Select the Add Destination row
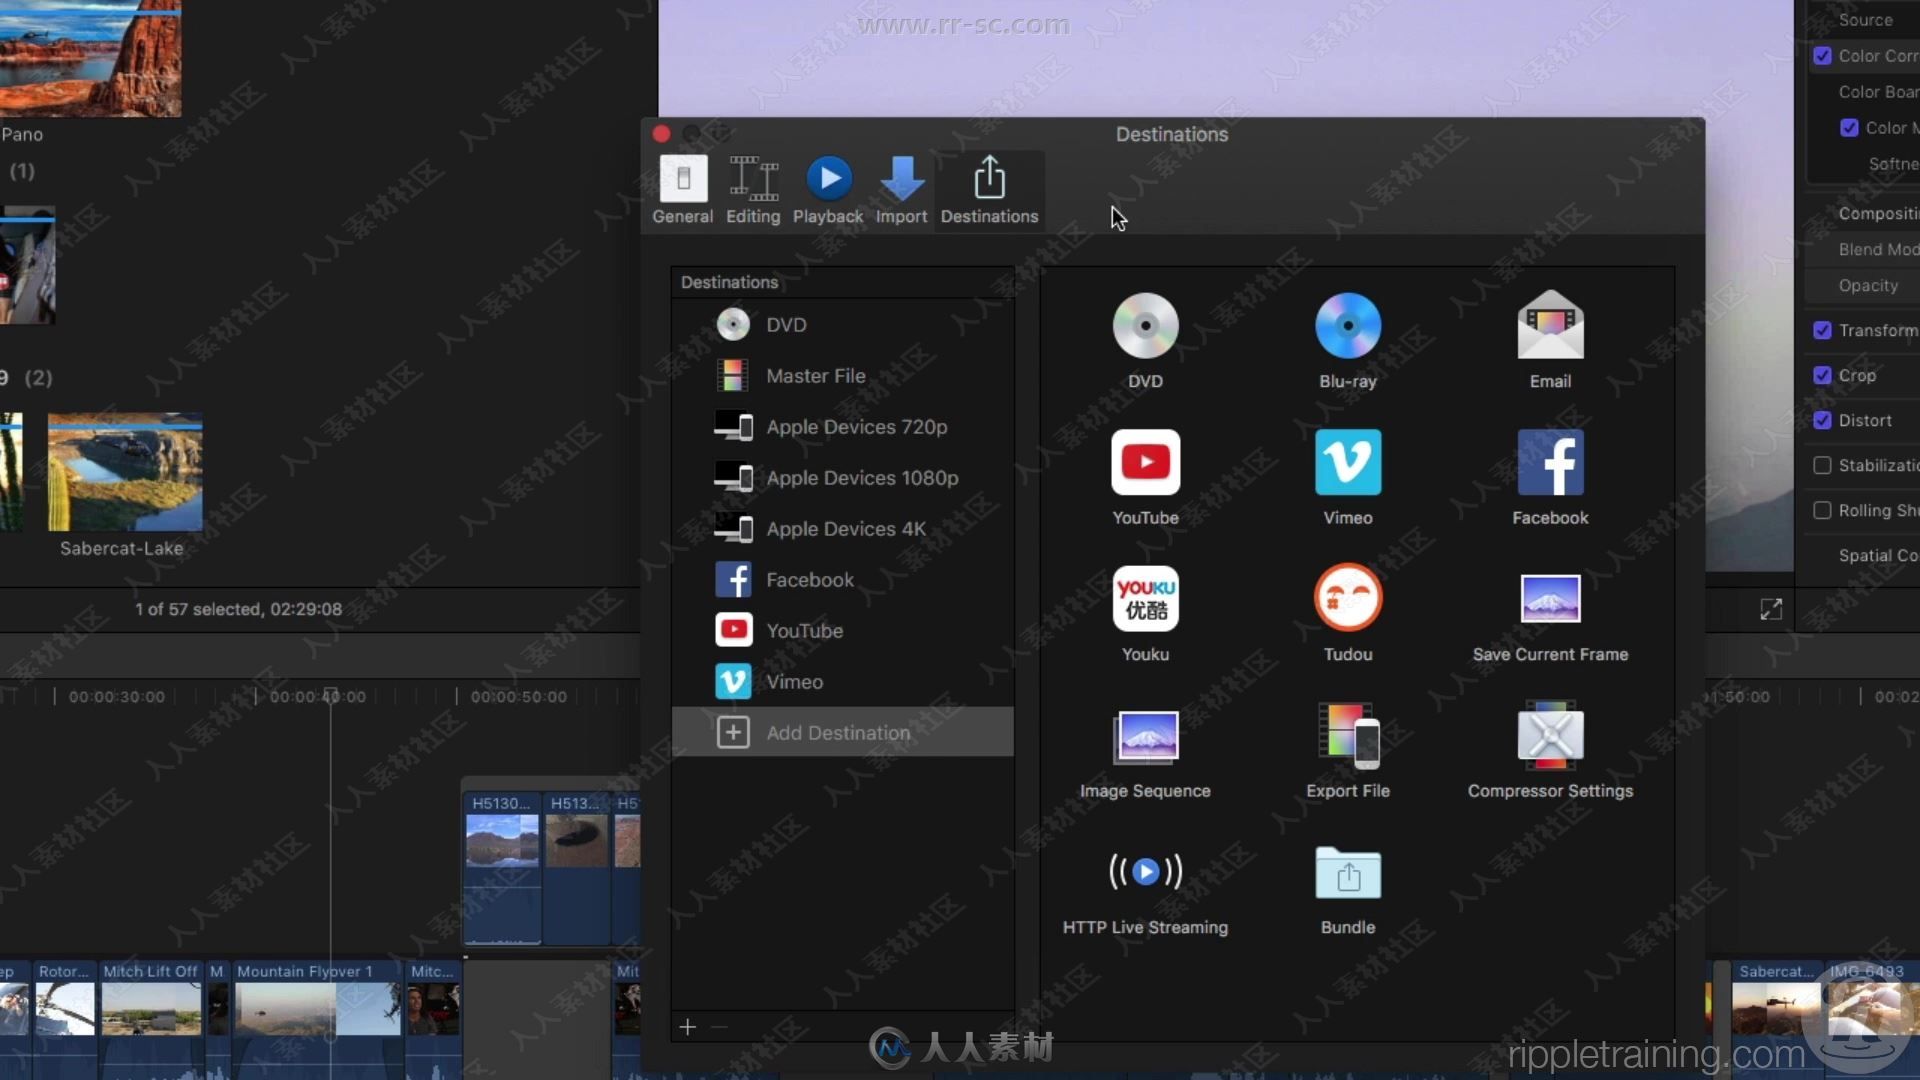 click(843, 732)
